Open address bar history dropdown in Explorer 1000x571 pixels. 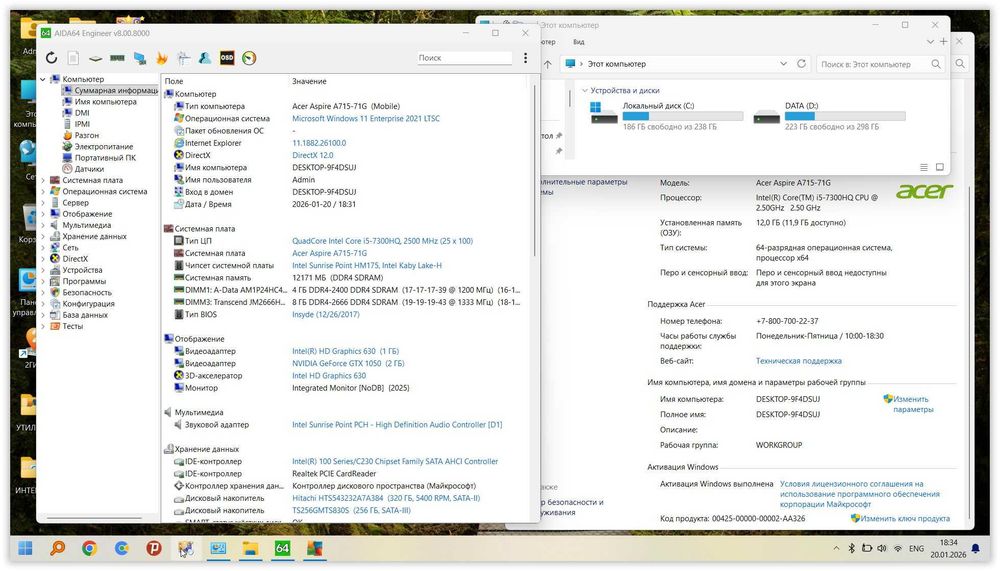(x=783, y=64)
